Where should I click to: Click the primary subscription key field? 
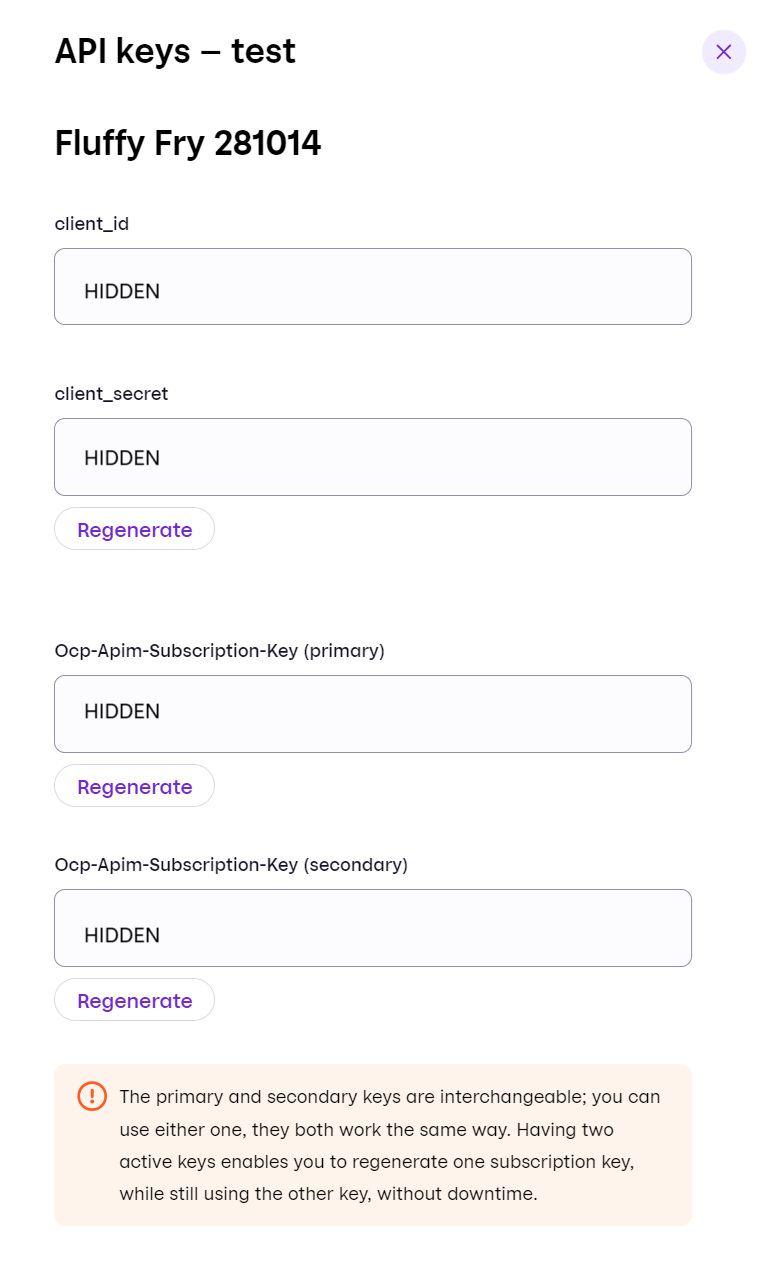point(372,713)
